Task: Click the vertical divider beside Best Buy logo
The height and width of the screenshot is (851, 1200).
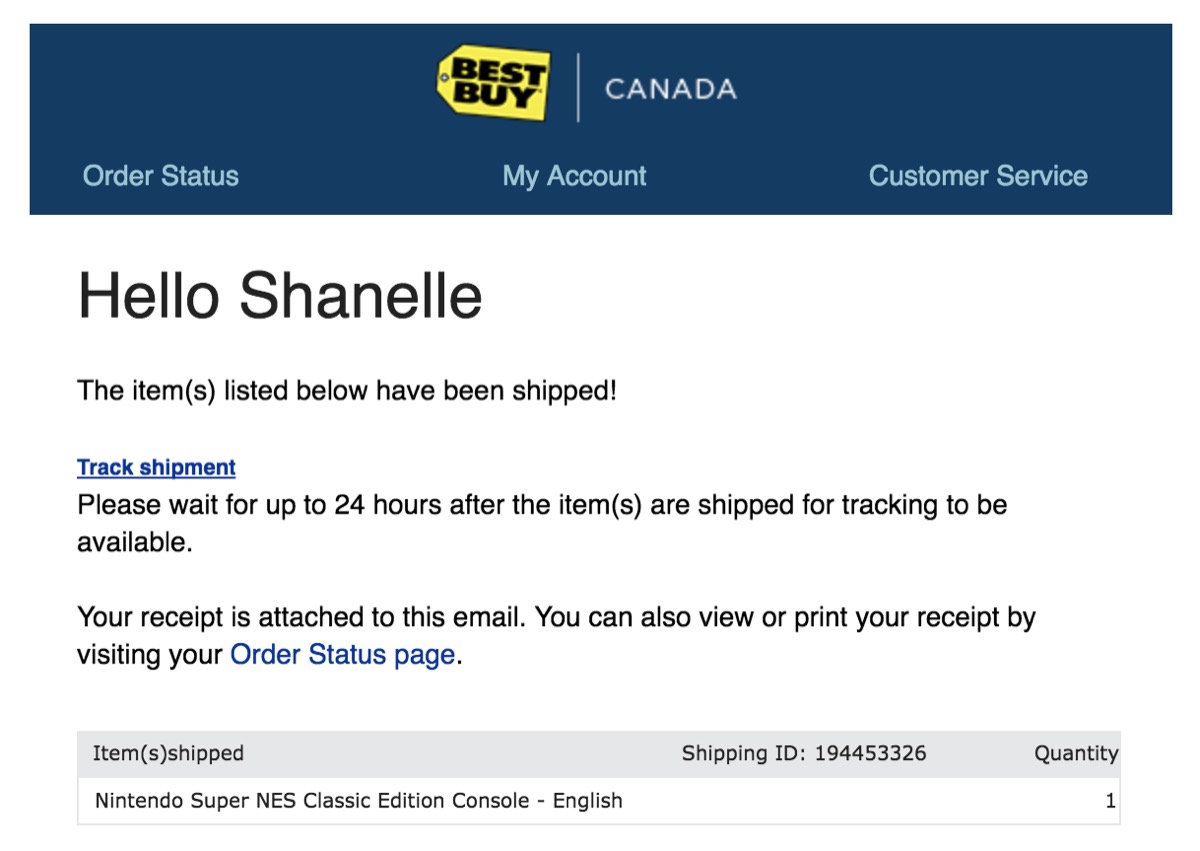Action: pos(578,88)
